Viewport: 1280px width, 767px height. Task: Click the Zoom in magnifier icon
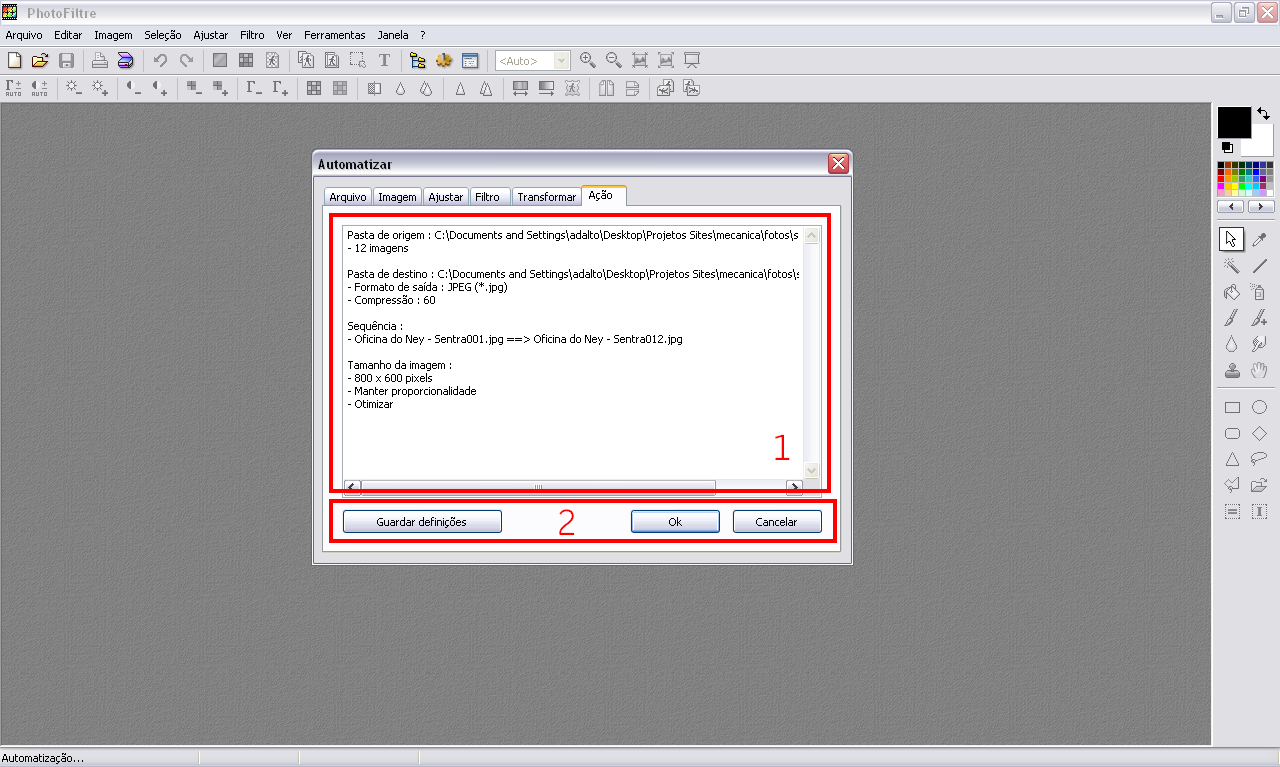(588, 61)
